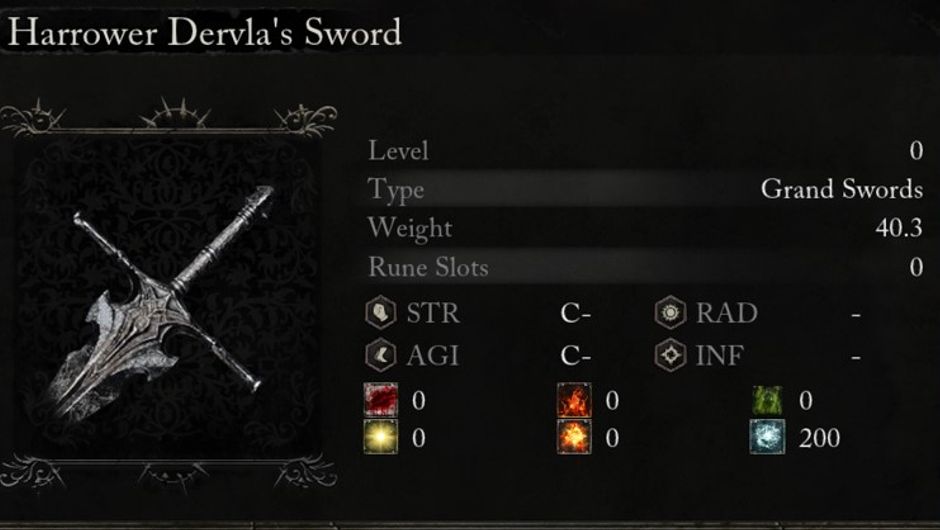
Task: Highlight the Rune Slots row
Action: [645, 267]
